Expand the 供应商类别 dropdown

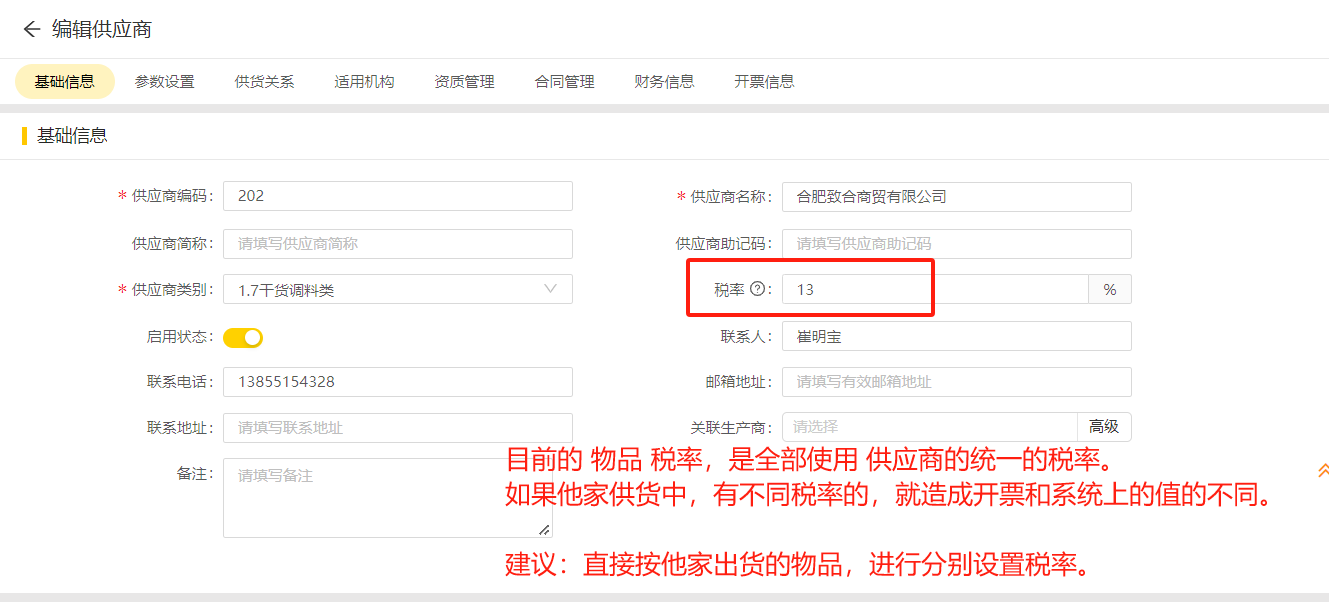(397, 289)
